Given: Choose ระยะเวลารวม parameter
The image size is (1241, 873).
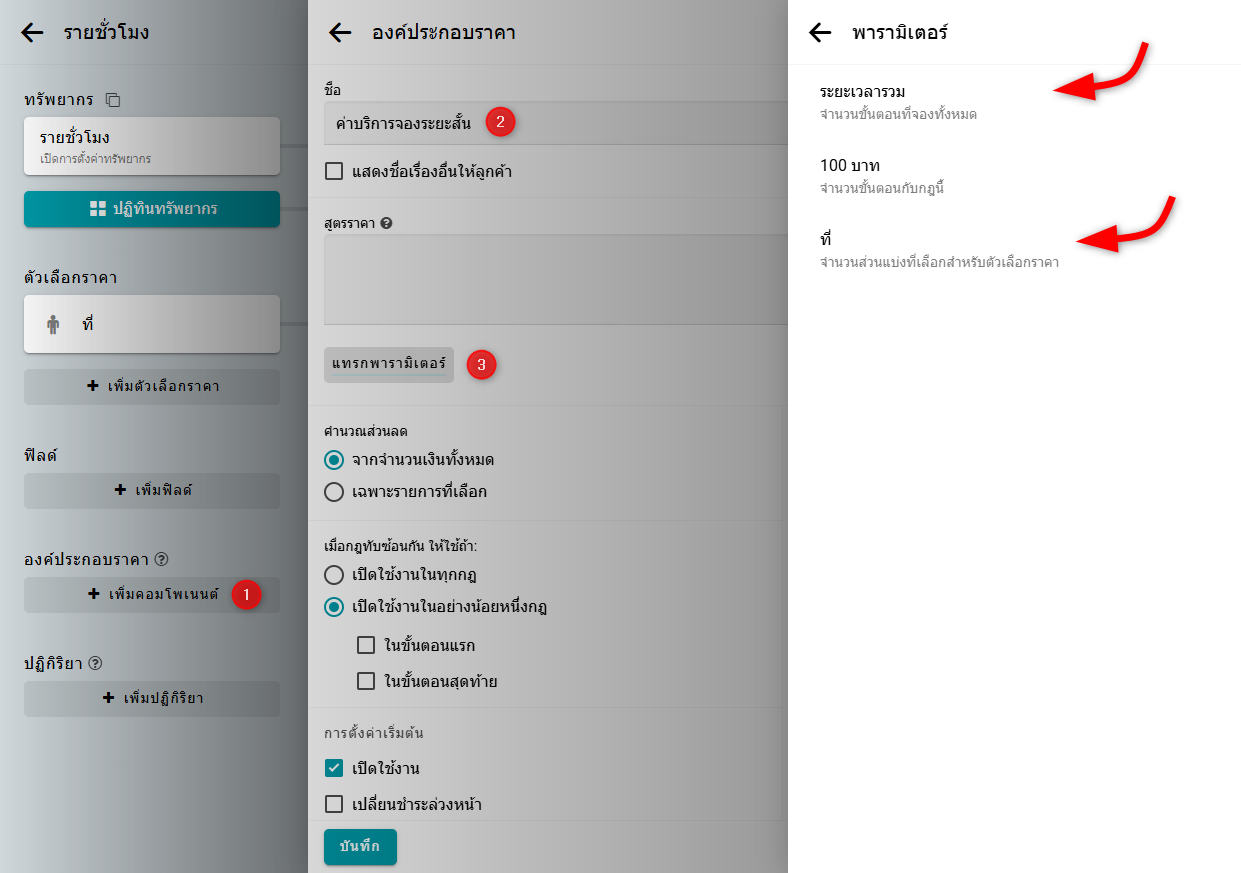Looking at the screenshot, I should [862, 92].
